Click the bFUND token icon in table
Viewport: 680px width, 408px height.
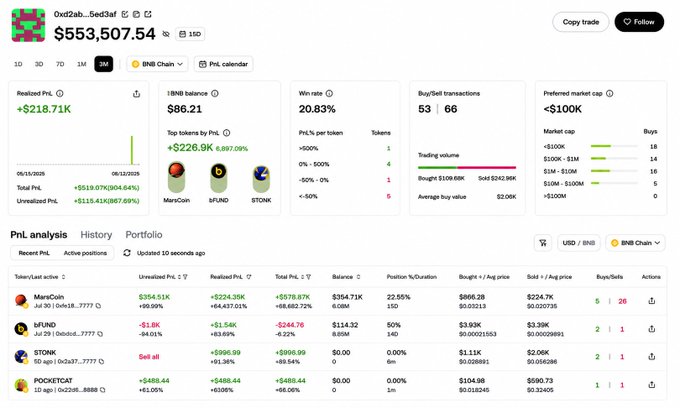pyautogui.click(x=21, y=329)
